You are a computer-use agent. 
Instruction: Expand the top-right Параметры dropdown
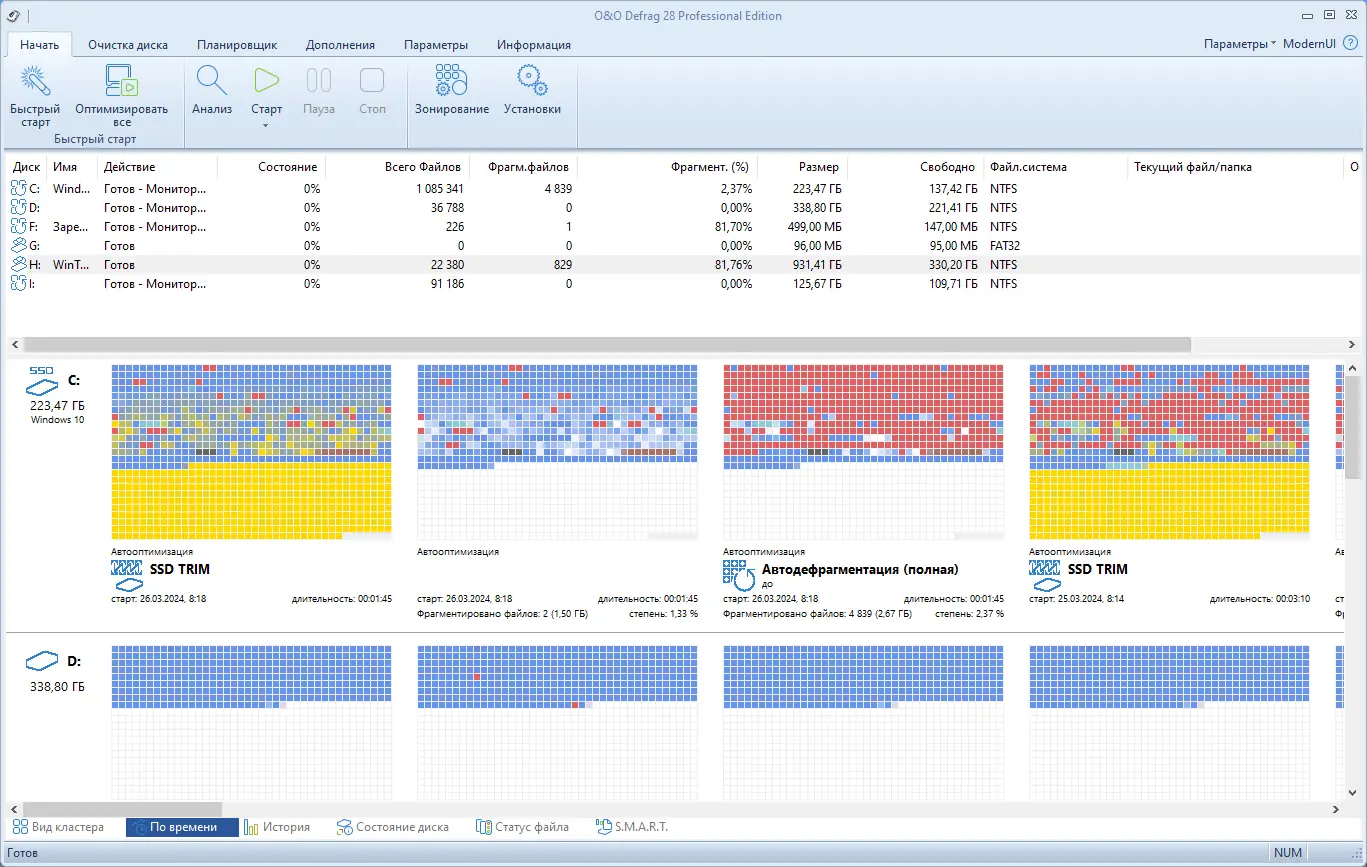point(1240,44)
